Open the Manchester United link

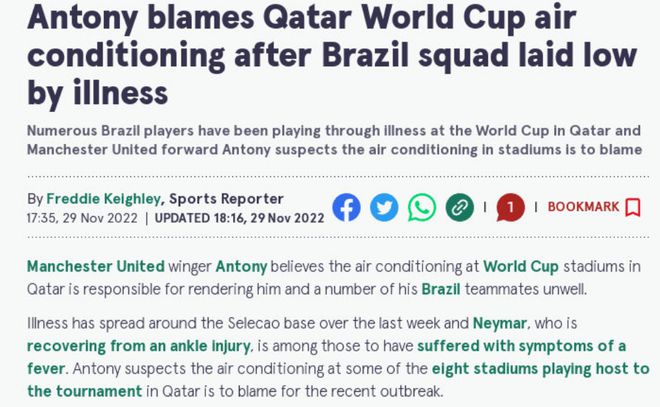pyautogui.click(x=96, y=266)
